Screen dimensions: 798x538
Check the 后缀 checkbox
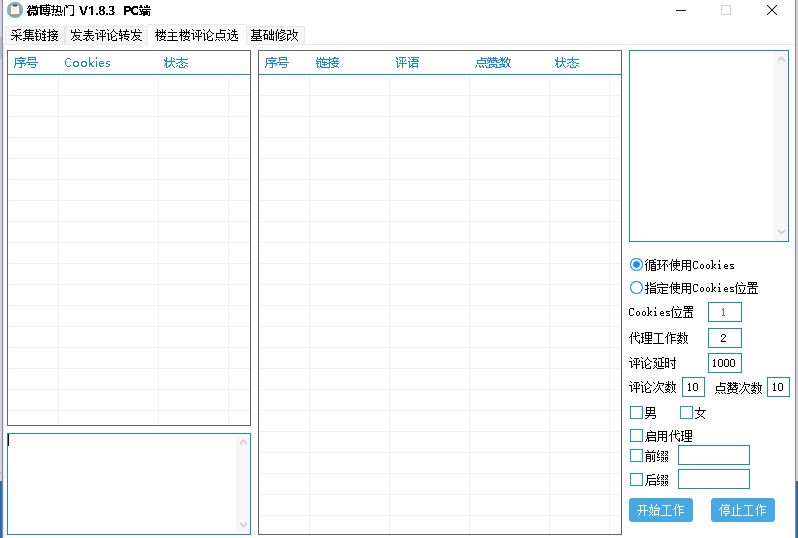click(x=637, y=479)
